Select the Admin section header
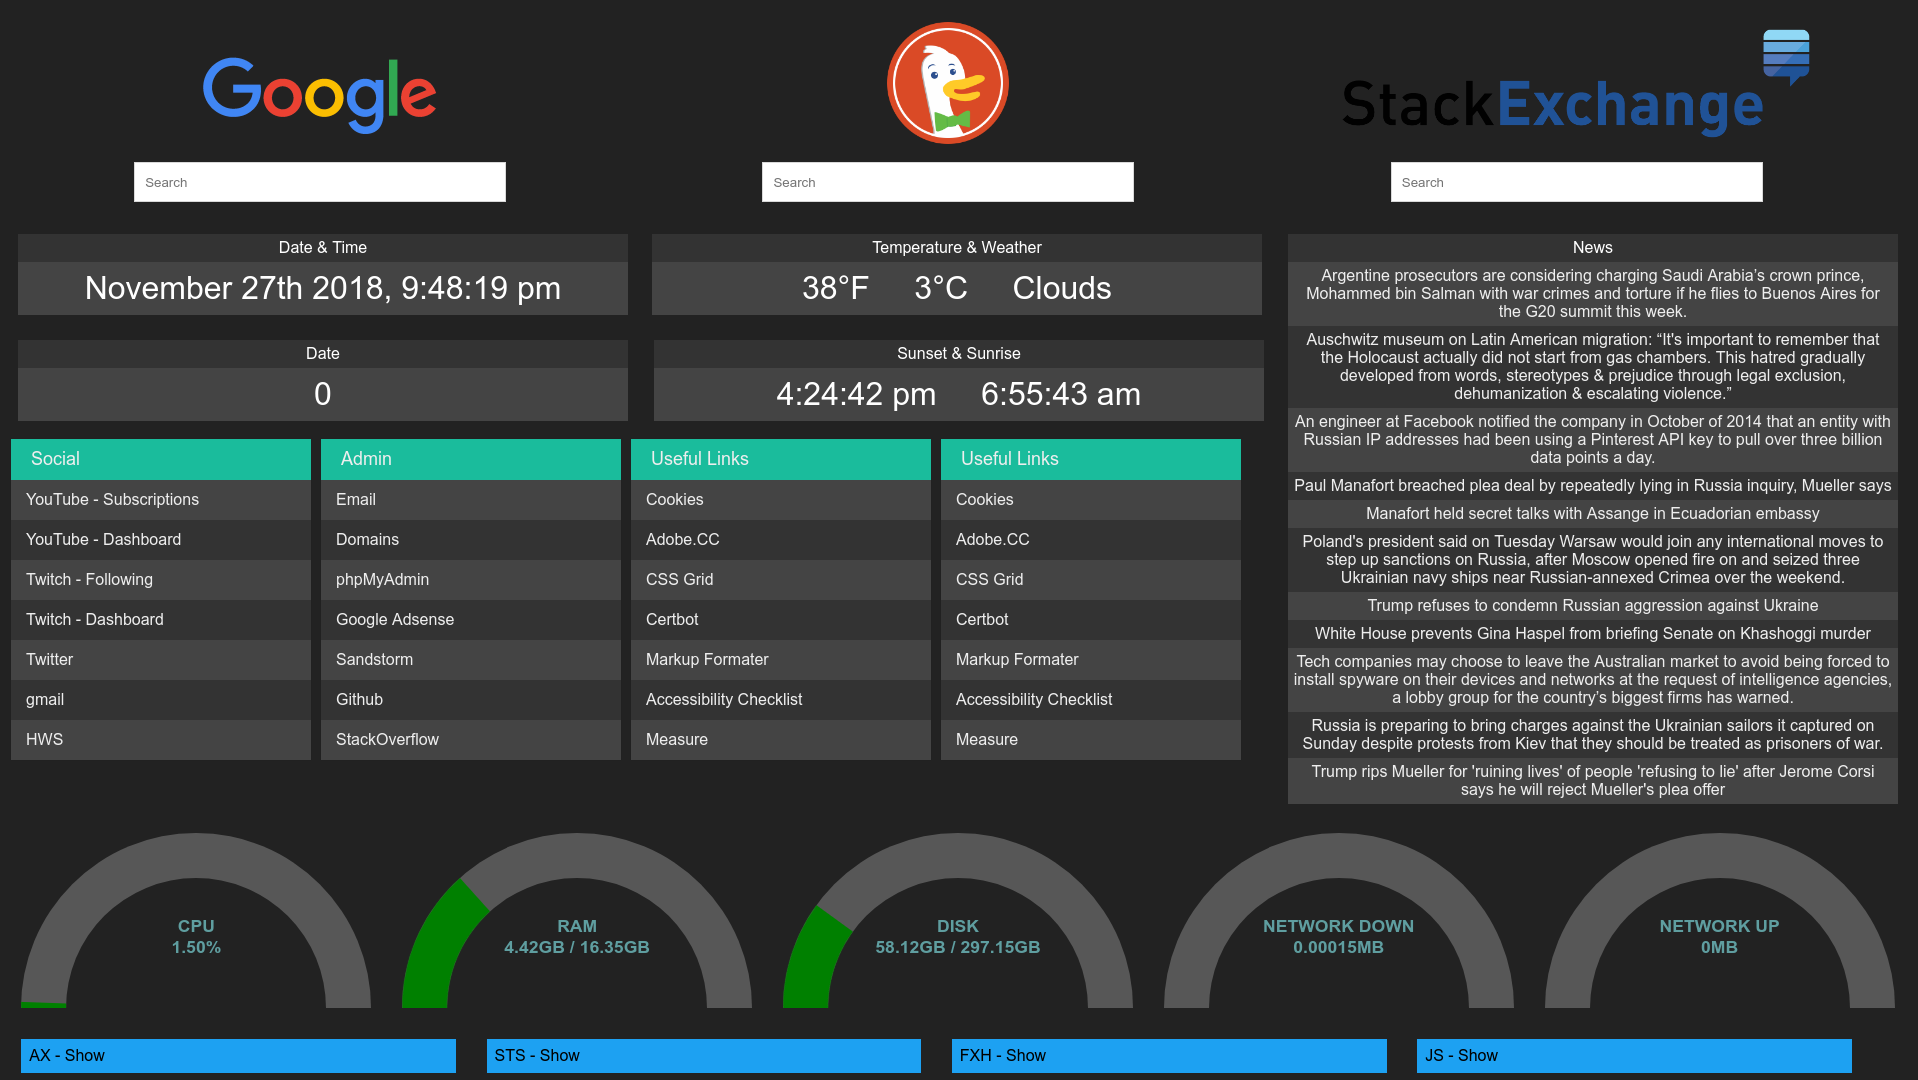Image resolution: width=1918 pixels, height=1080 pixels. 470,459
